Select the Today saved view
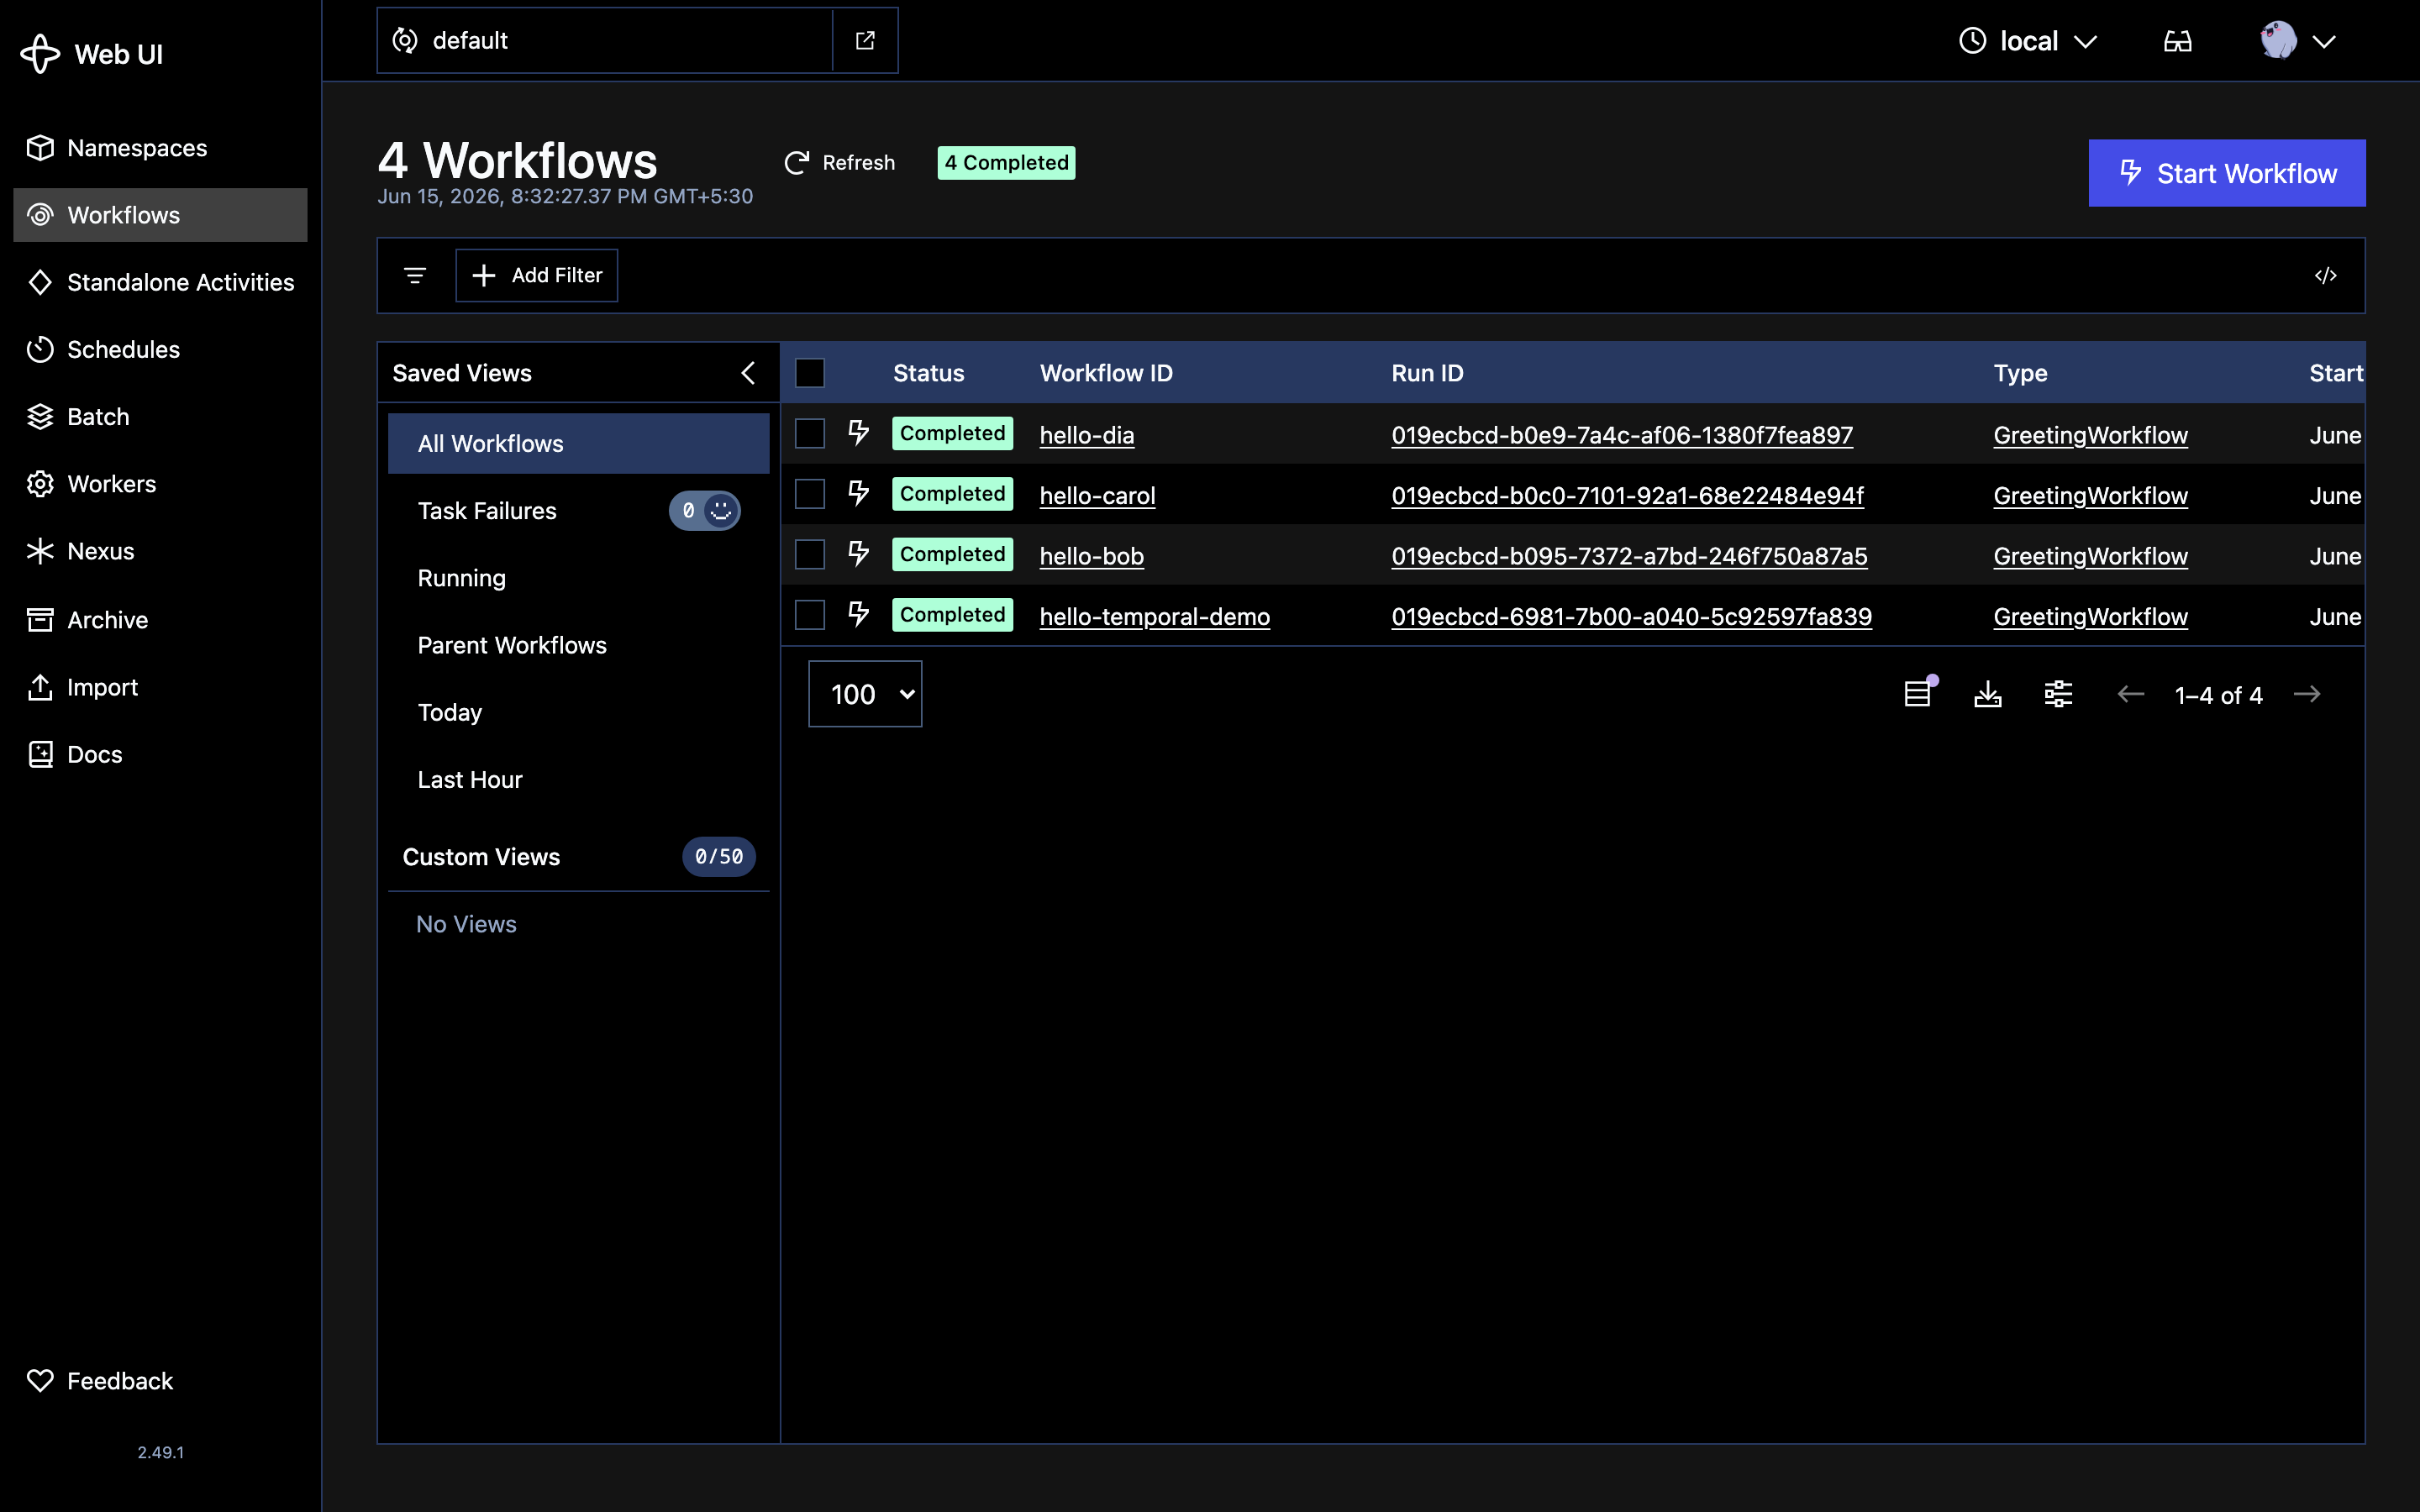The image size is (2420, 1512). tap(578, 712)
